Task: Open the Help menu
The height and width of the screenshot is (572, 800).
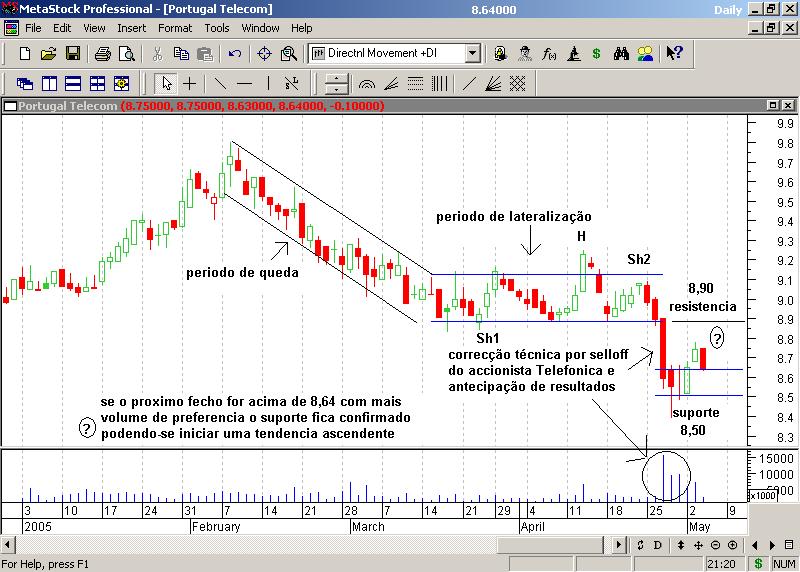Action: (302, 28)
